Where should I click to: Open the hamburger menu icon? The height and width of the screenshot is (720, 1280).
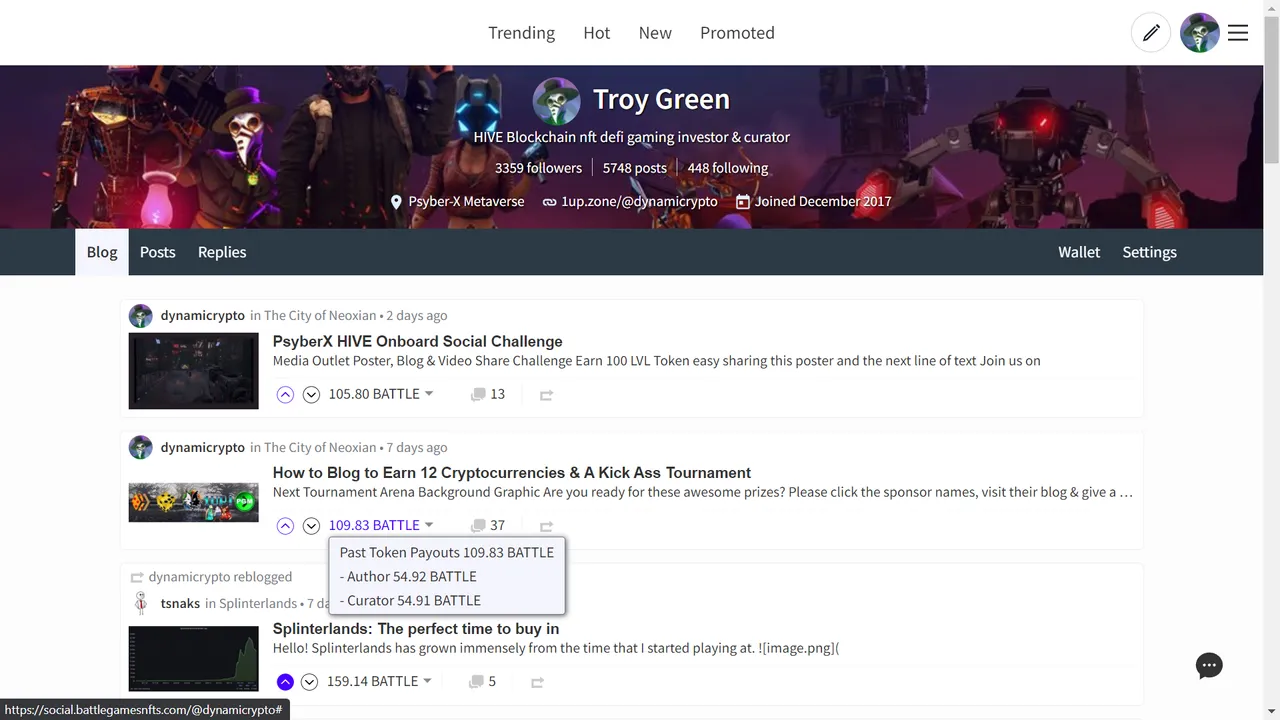[1238, 33]
